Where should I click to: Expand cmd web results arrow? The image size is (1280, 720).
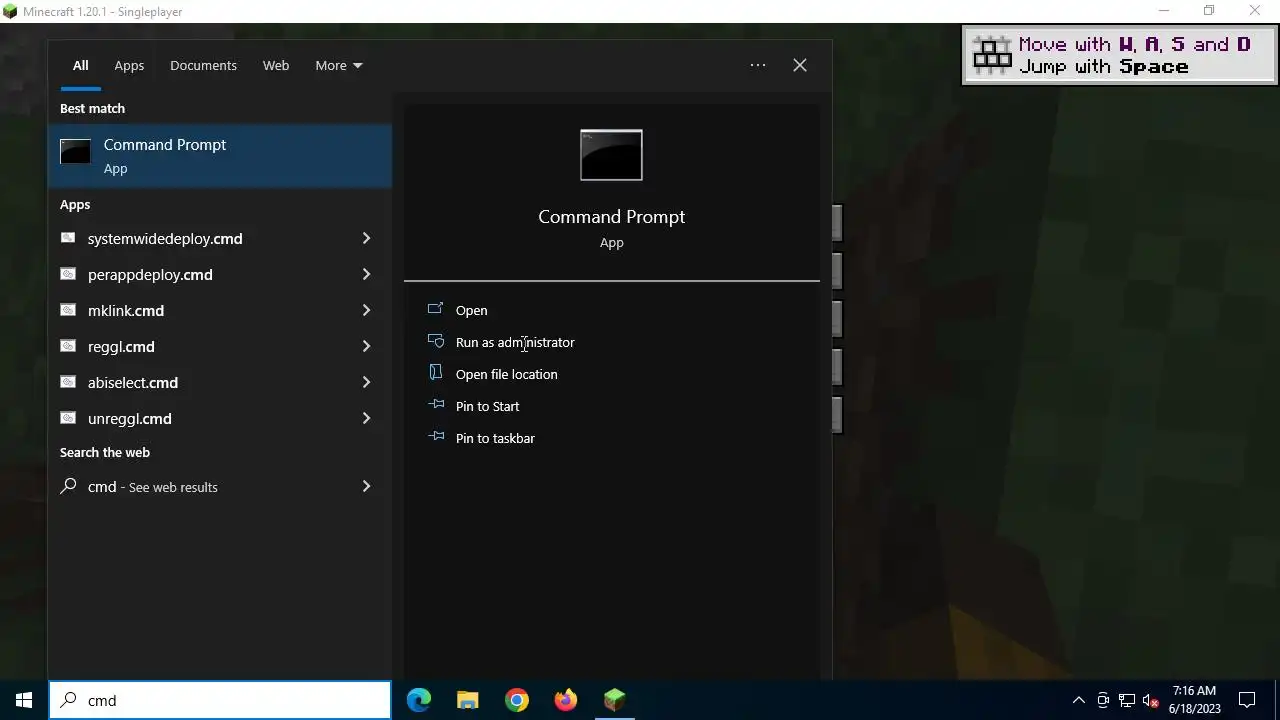pos(366,486)
